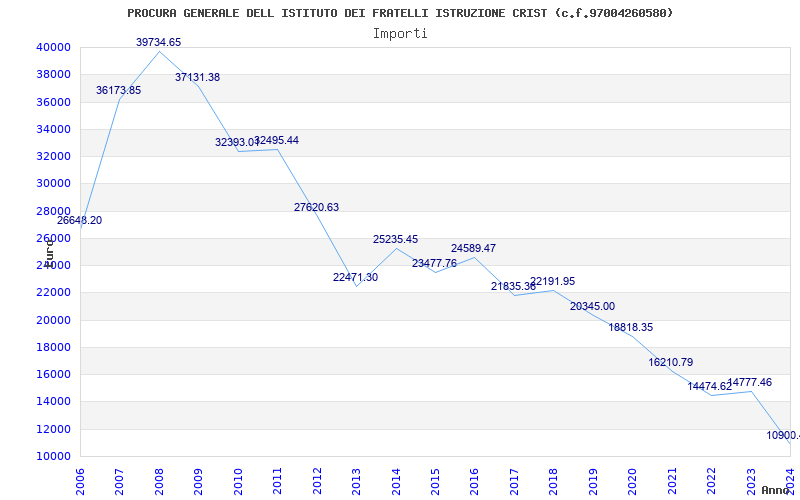Click the 18818.35 value label
Image resolution: width=800 pixels, height=500 pixels.
(x=631, y=328)
